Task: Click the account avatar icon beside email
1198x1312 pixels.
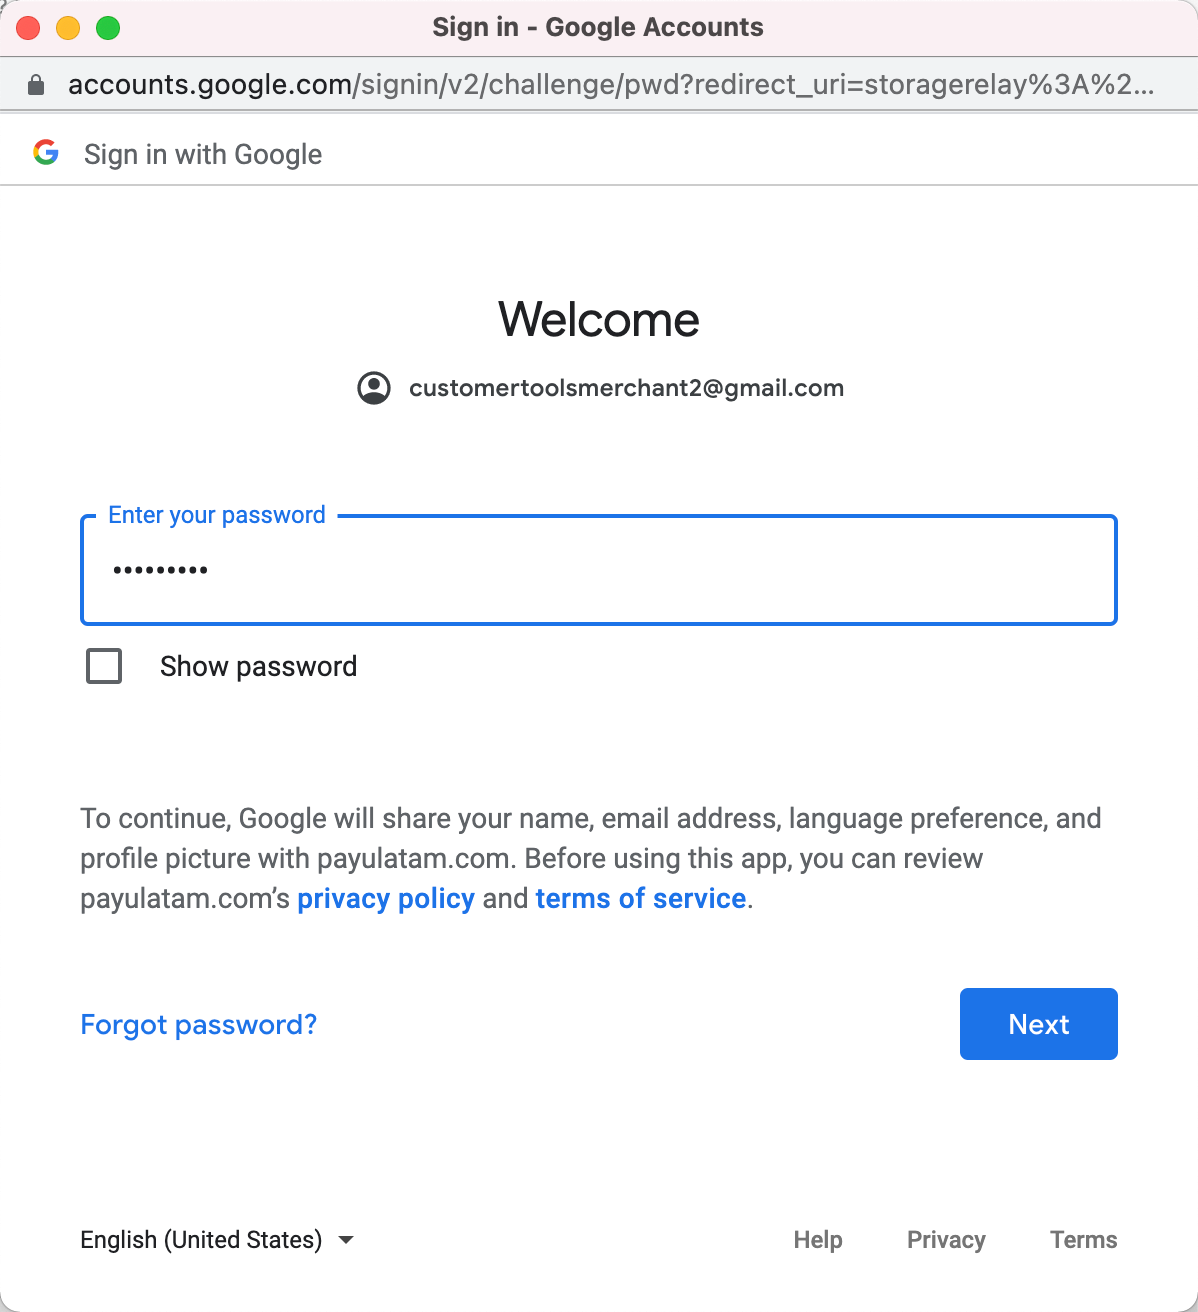Action: [374, 388]
